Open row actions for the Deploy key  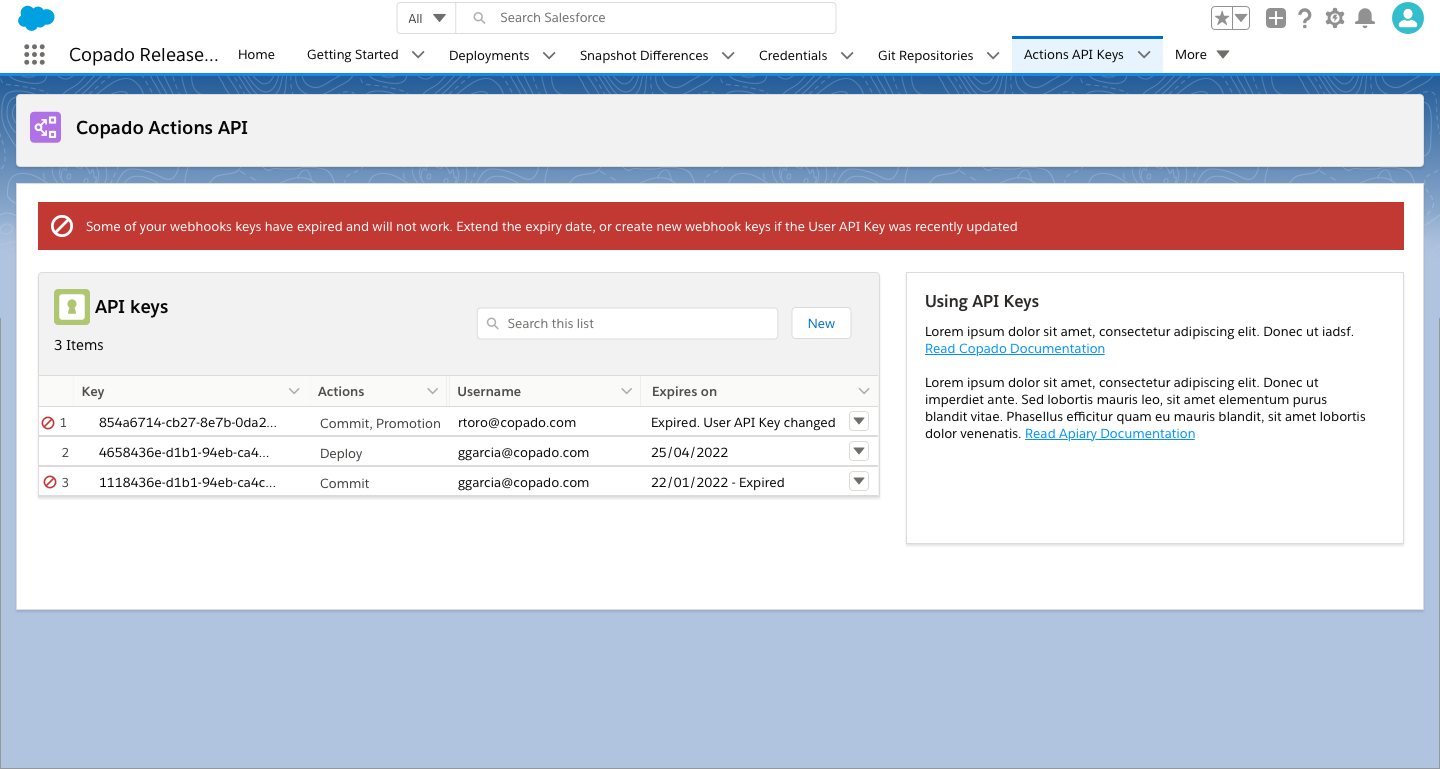click(859, 451)
